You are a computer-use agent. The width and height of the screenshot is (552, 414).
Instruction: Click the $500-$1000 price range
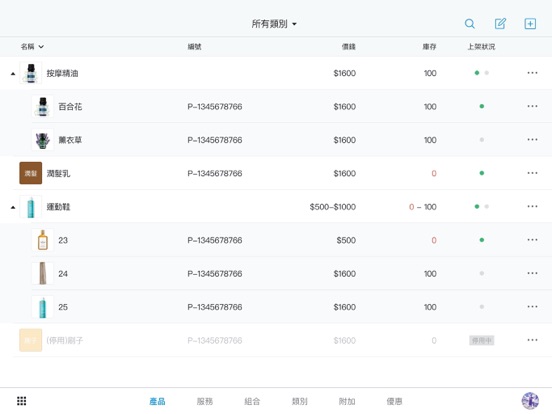(333, 207)
